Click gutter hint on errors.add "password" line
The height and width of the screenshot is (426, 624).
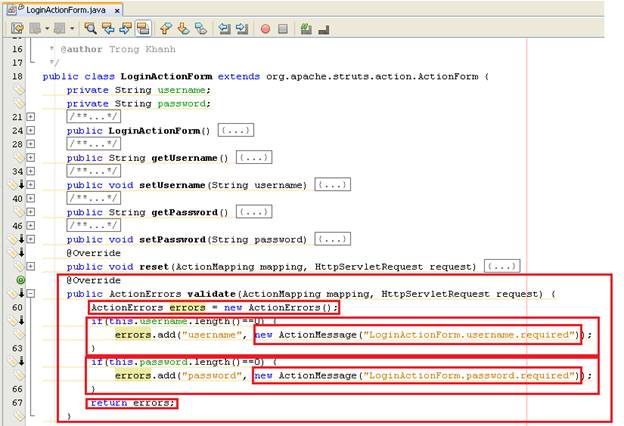[20, 375]
